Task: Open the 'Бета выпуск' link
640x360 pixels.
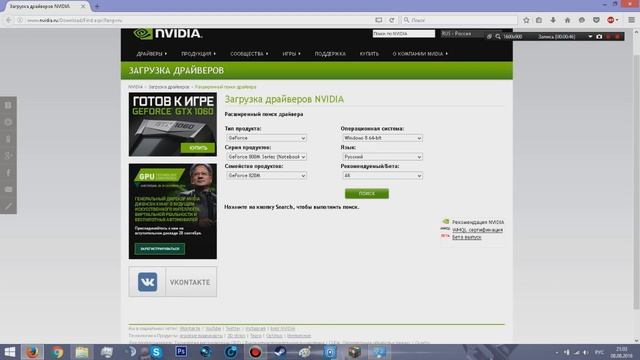Action: tap(467, 237)
